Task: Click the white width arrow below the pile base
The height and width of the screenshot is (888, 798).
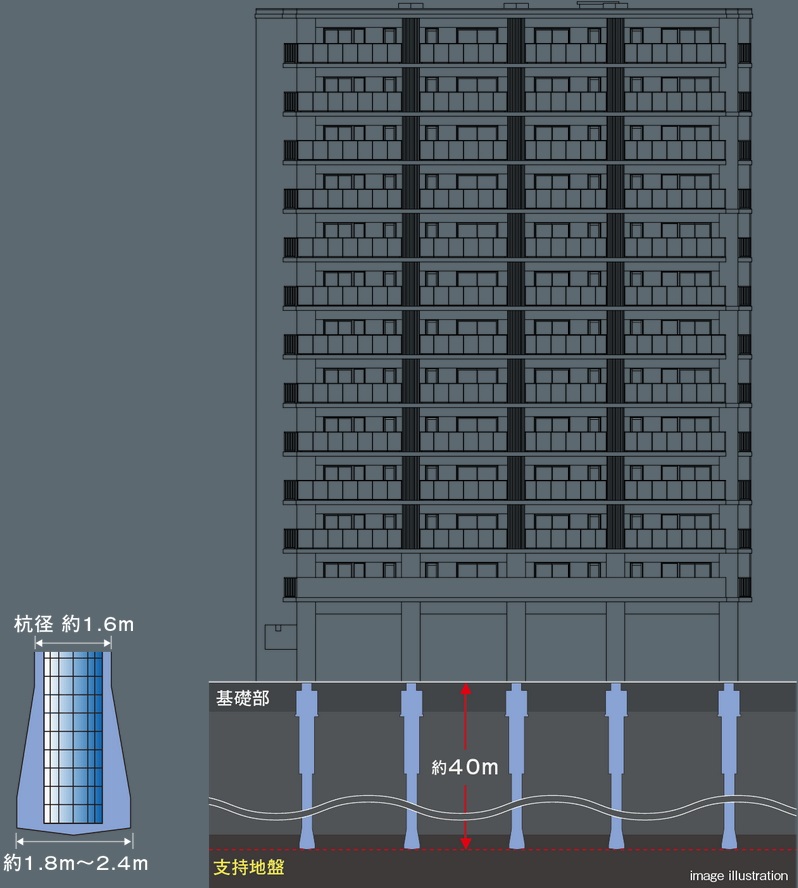Action: 75,842
